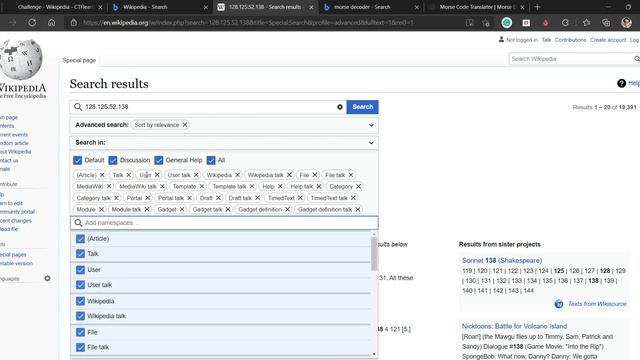Click the namespace list scroll down arrow
The image size is (640, 360).
click(374, 354)
